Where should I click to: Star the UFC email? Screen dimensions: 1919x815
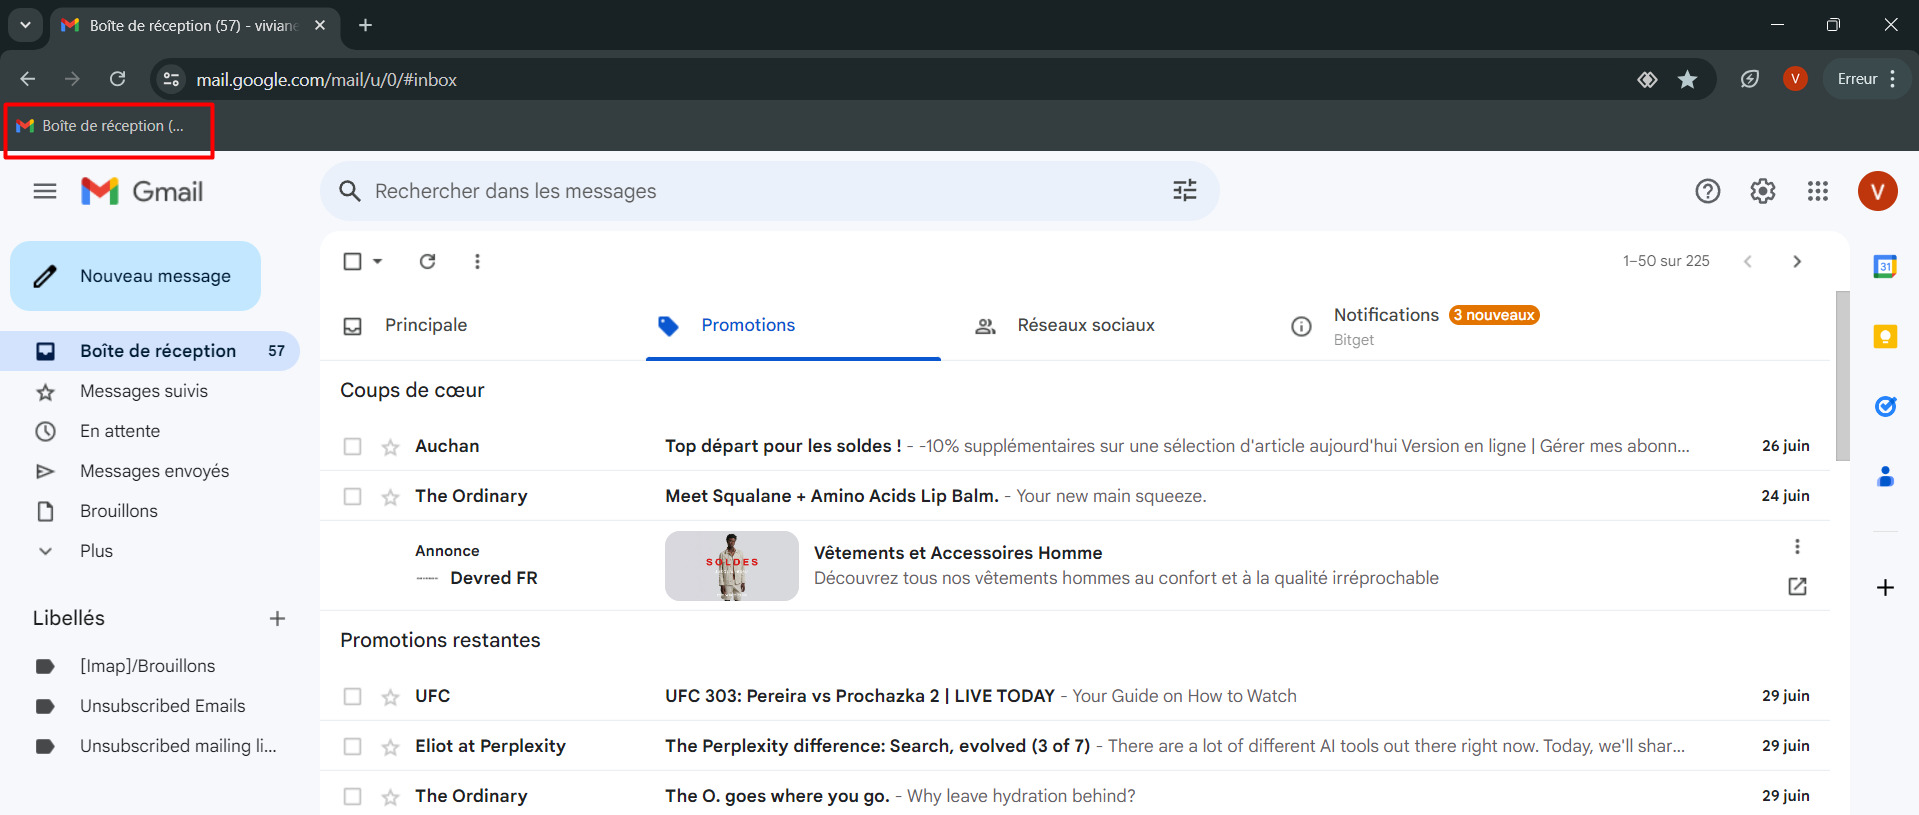point(390,697)
